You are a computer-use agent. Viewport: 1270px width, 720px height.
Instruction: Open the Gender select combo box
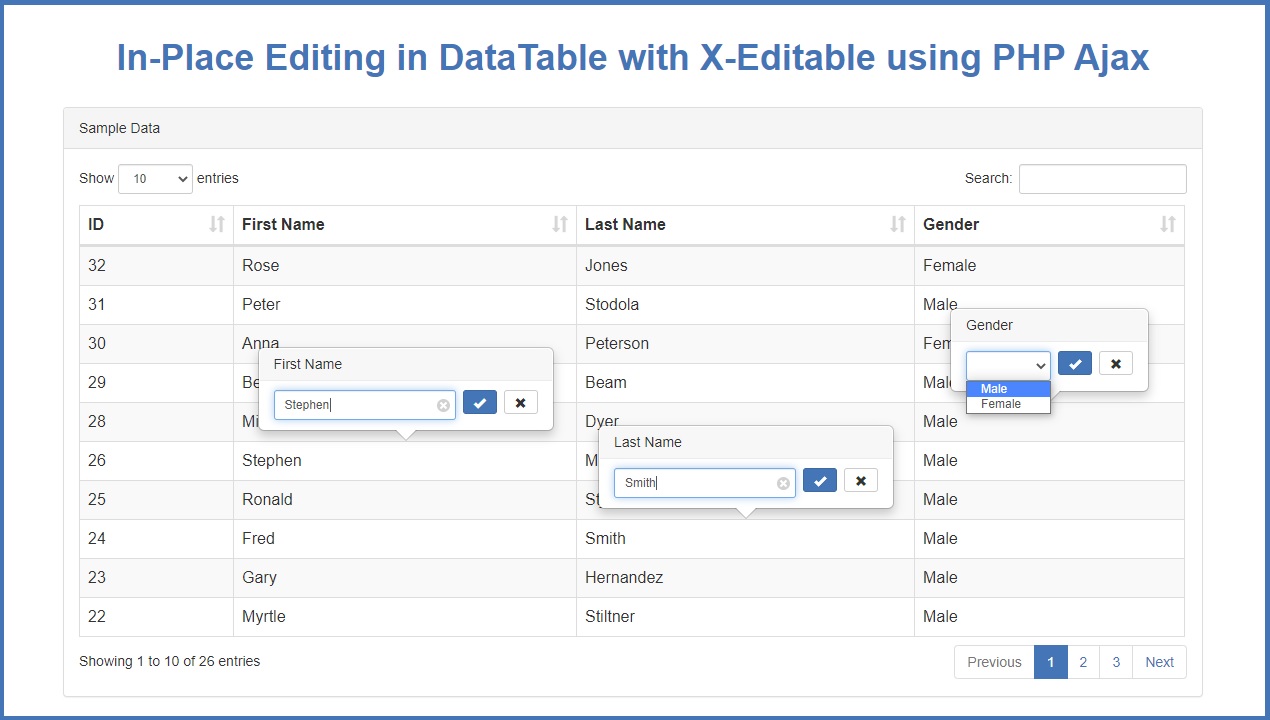point(1007,365)
